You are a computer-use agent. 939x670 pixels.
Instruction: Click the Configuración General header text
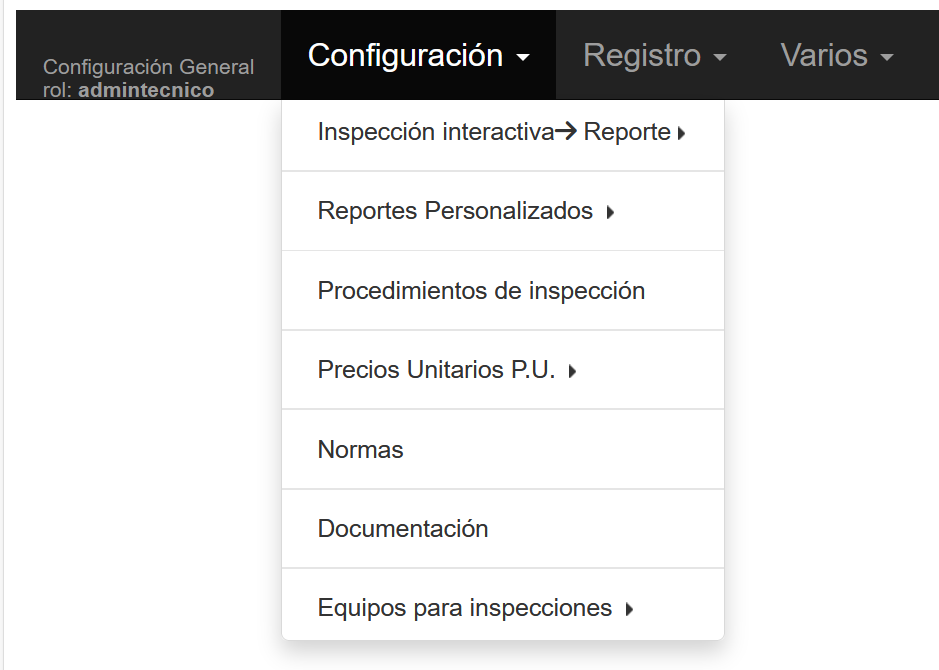148,67
